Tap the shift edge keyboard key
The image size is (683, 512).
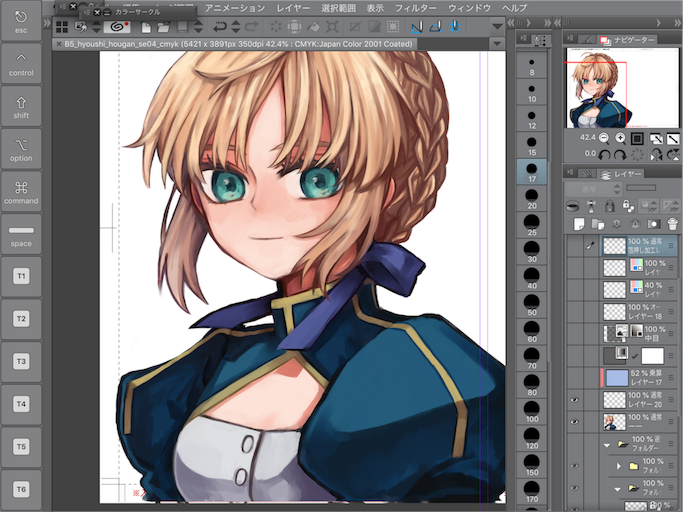pyautogui.click(x=21, y=107)
